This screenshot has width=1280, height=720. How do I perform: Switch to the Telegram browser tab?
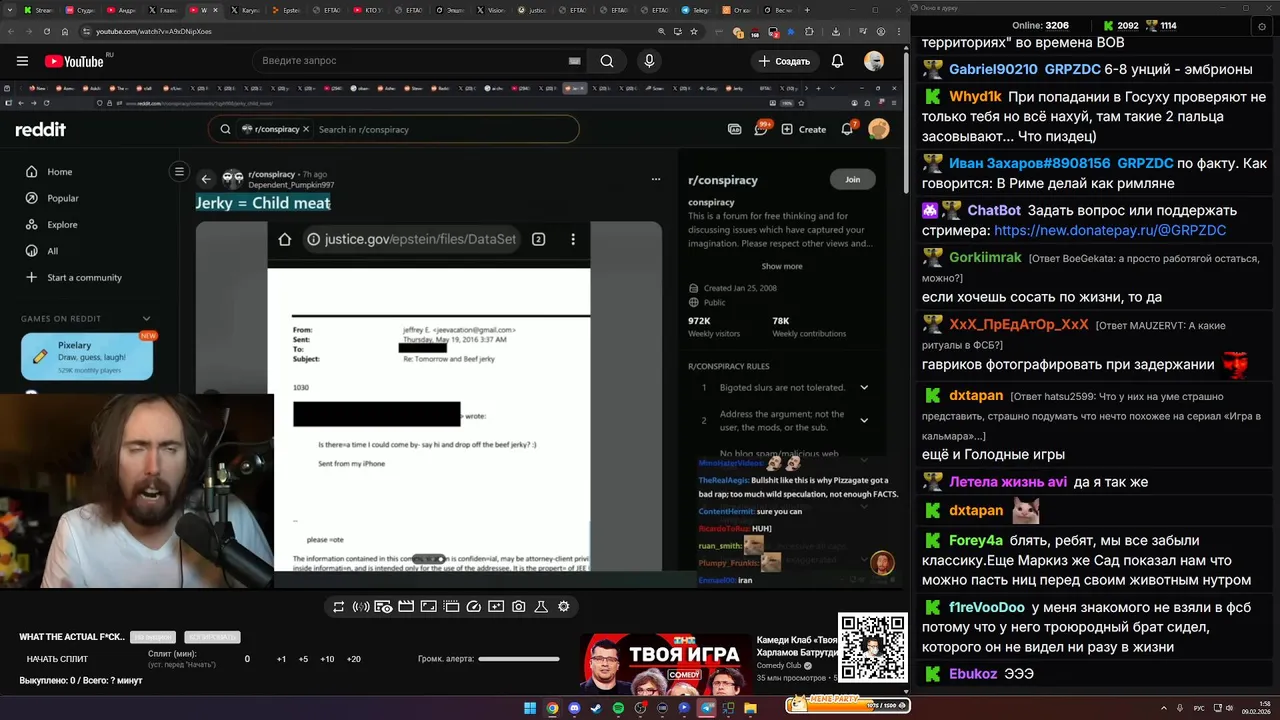pyautogui.click(x=697, y=10)
